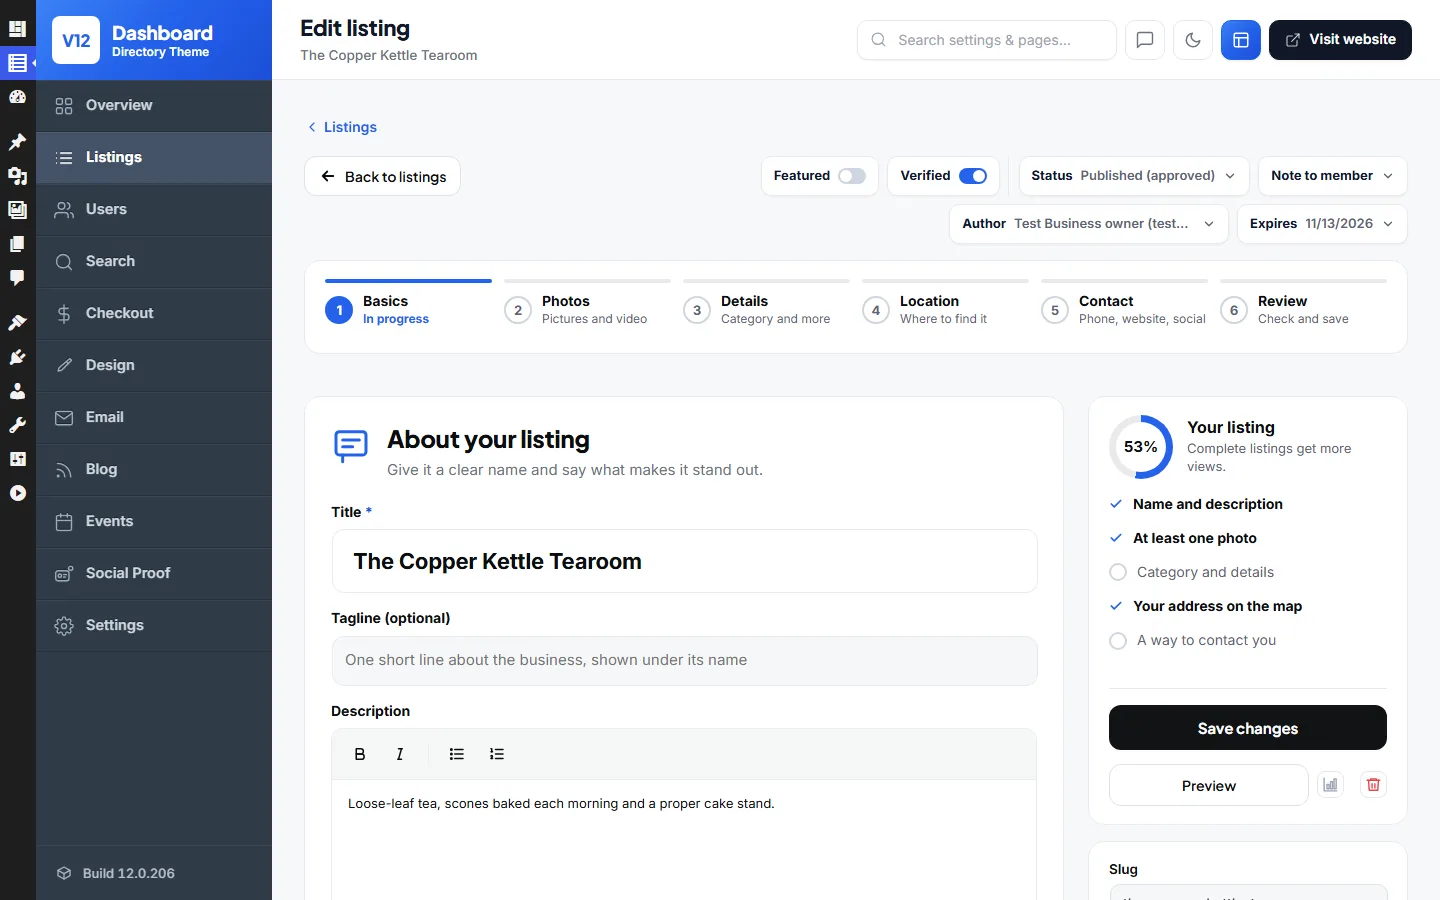Click the blue layout panel icon
Viewport: 1440px width, 900px height.
[1241, 40]
